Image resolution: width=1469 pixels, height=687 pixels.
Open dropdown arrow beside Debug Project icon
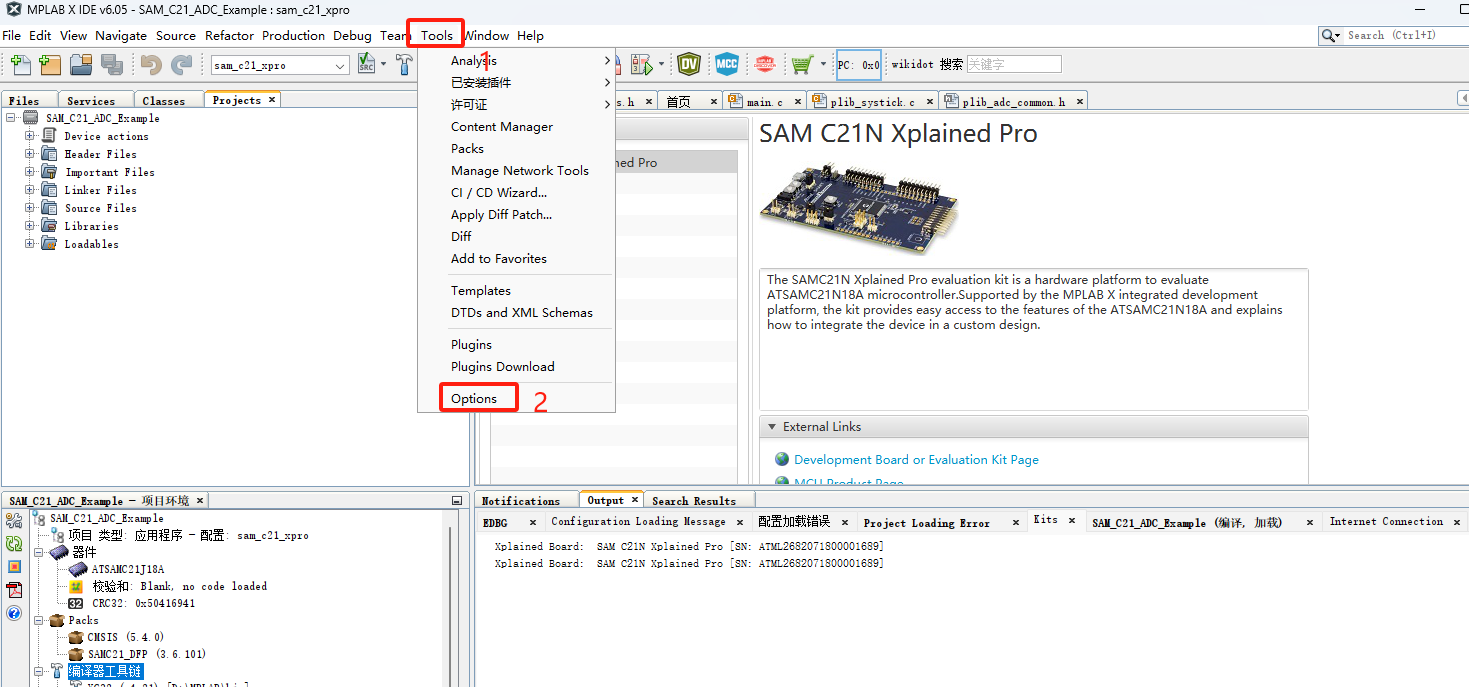(x=661, y=65)
